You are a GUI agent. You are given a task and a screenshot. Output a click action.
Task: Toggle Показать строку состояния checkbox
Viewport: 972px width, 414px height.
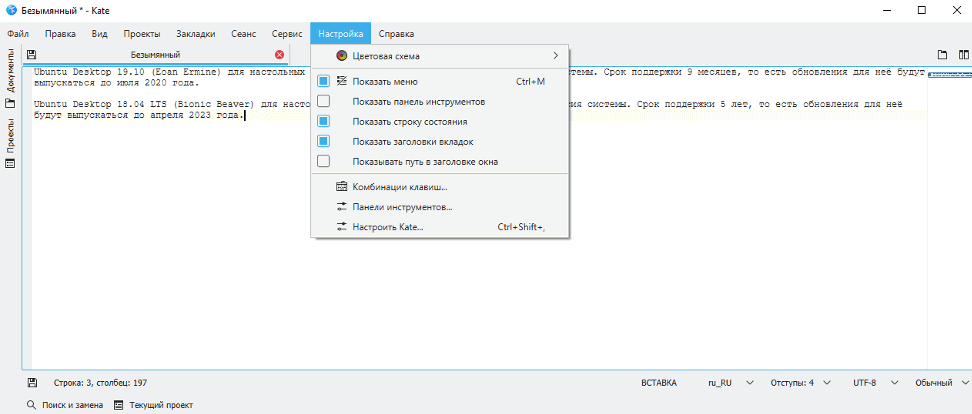(323, 121)
